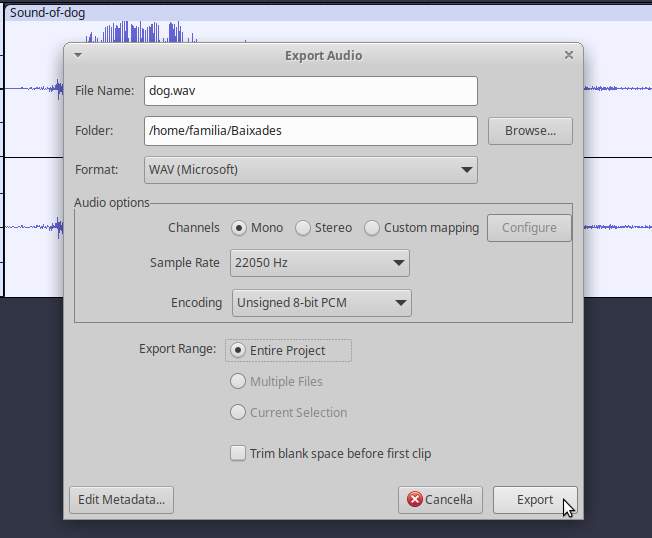Click the Export Range label

click(x=178, y=349)
